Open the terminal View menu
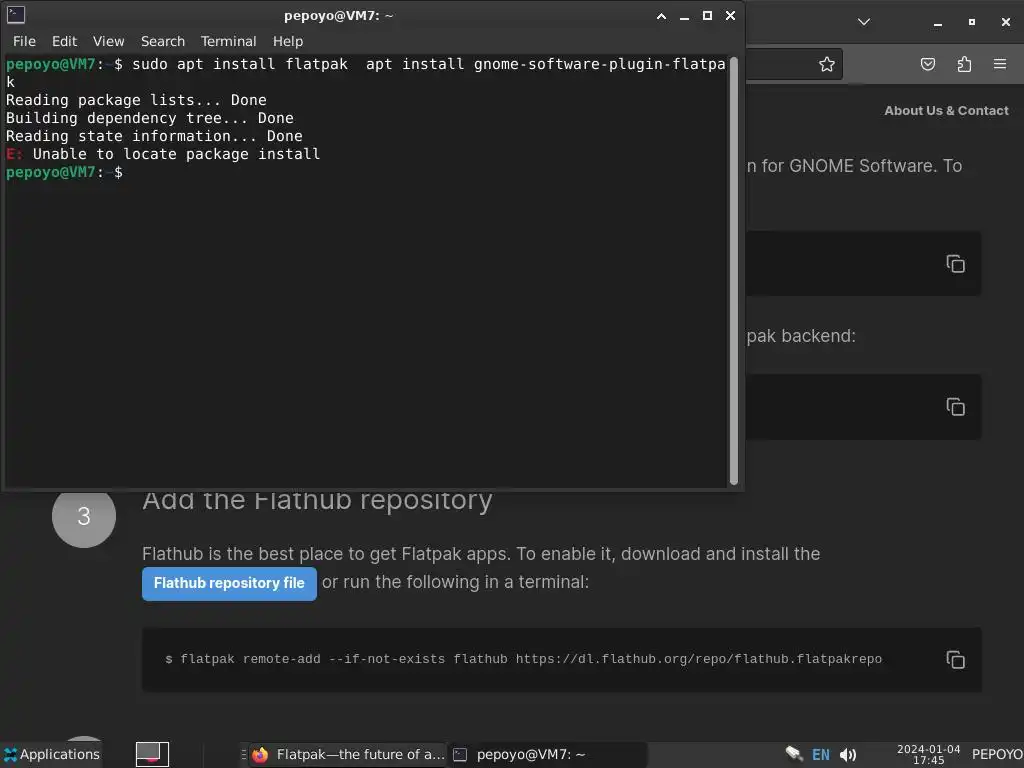1024x768 pixels. click(108, 41)
